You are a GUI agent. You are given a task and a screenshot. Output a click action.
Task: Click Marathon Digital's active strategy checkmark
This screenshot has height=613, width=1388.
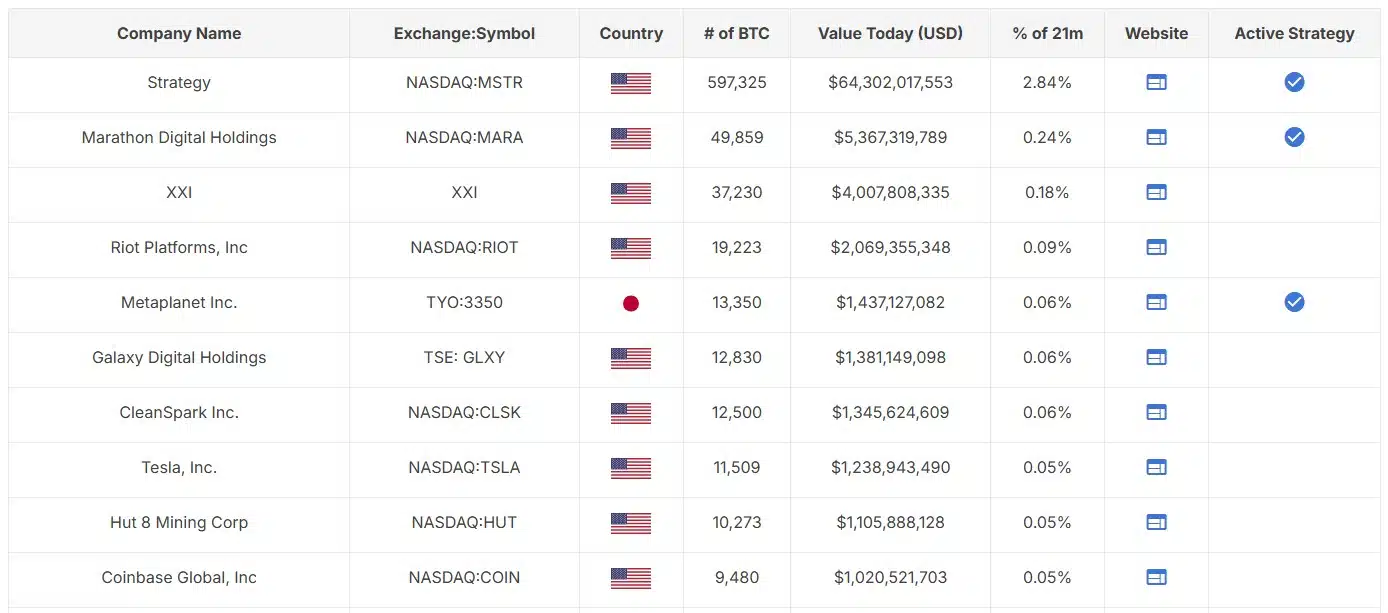pyautogui.click(x=1294, y=137)
